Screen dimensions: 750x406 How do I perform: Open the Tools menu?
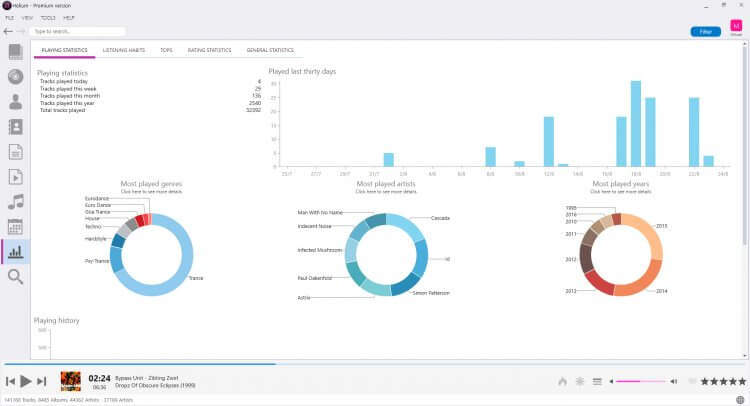48,18
